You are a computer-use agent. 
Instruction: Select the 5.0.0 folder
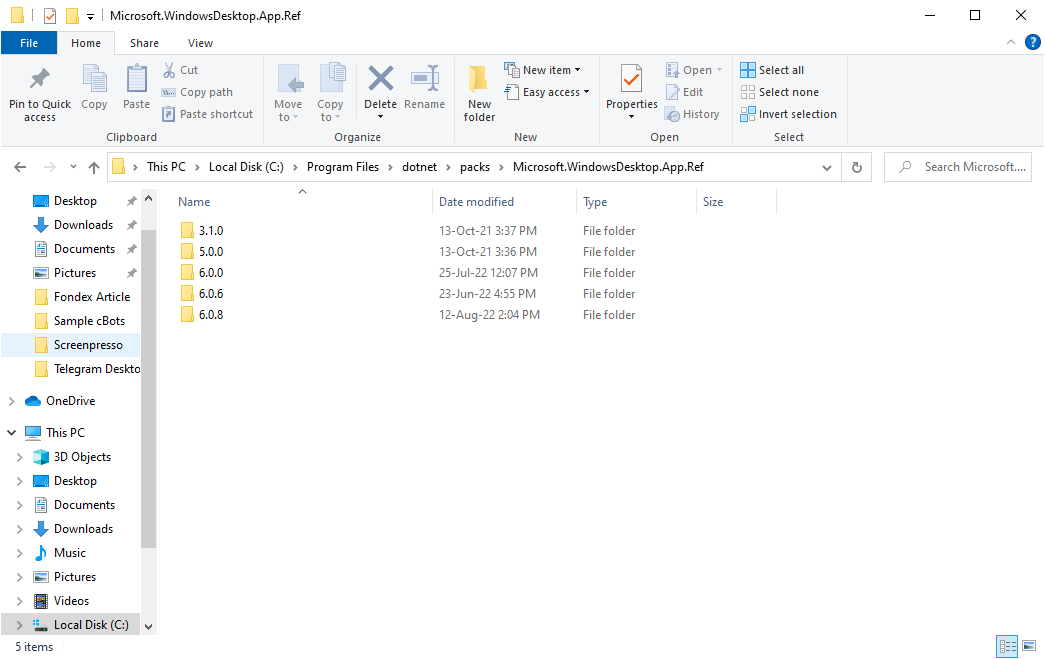[x=202, y=252]
